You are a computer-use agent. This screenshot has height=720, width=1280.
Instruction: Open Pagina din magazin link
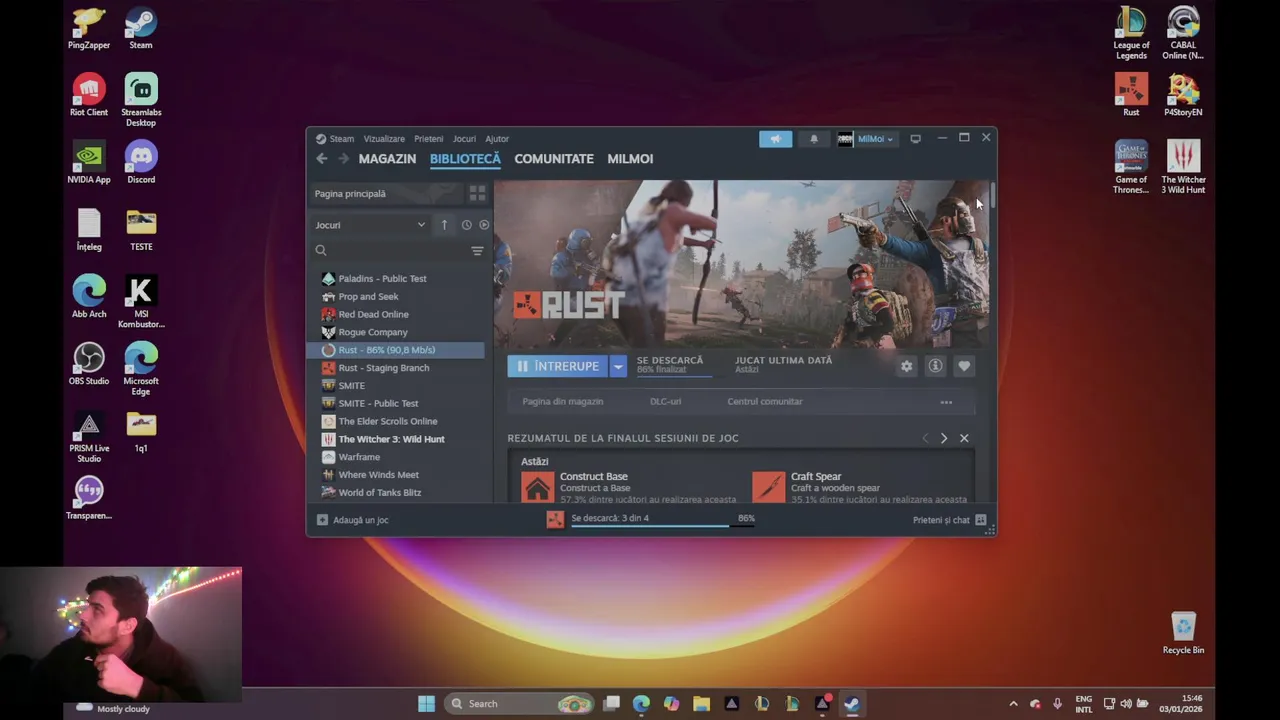[563, 402]
